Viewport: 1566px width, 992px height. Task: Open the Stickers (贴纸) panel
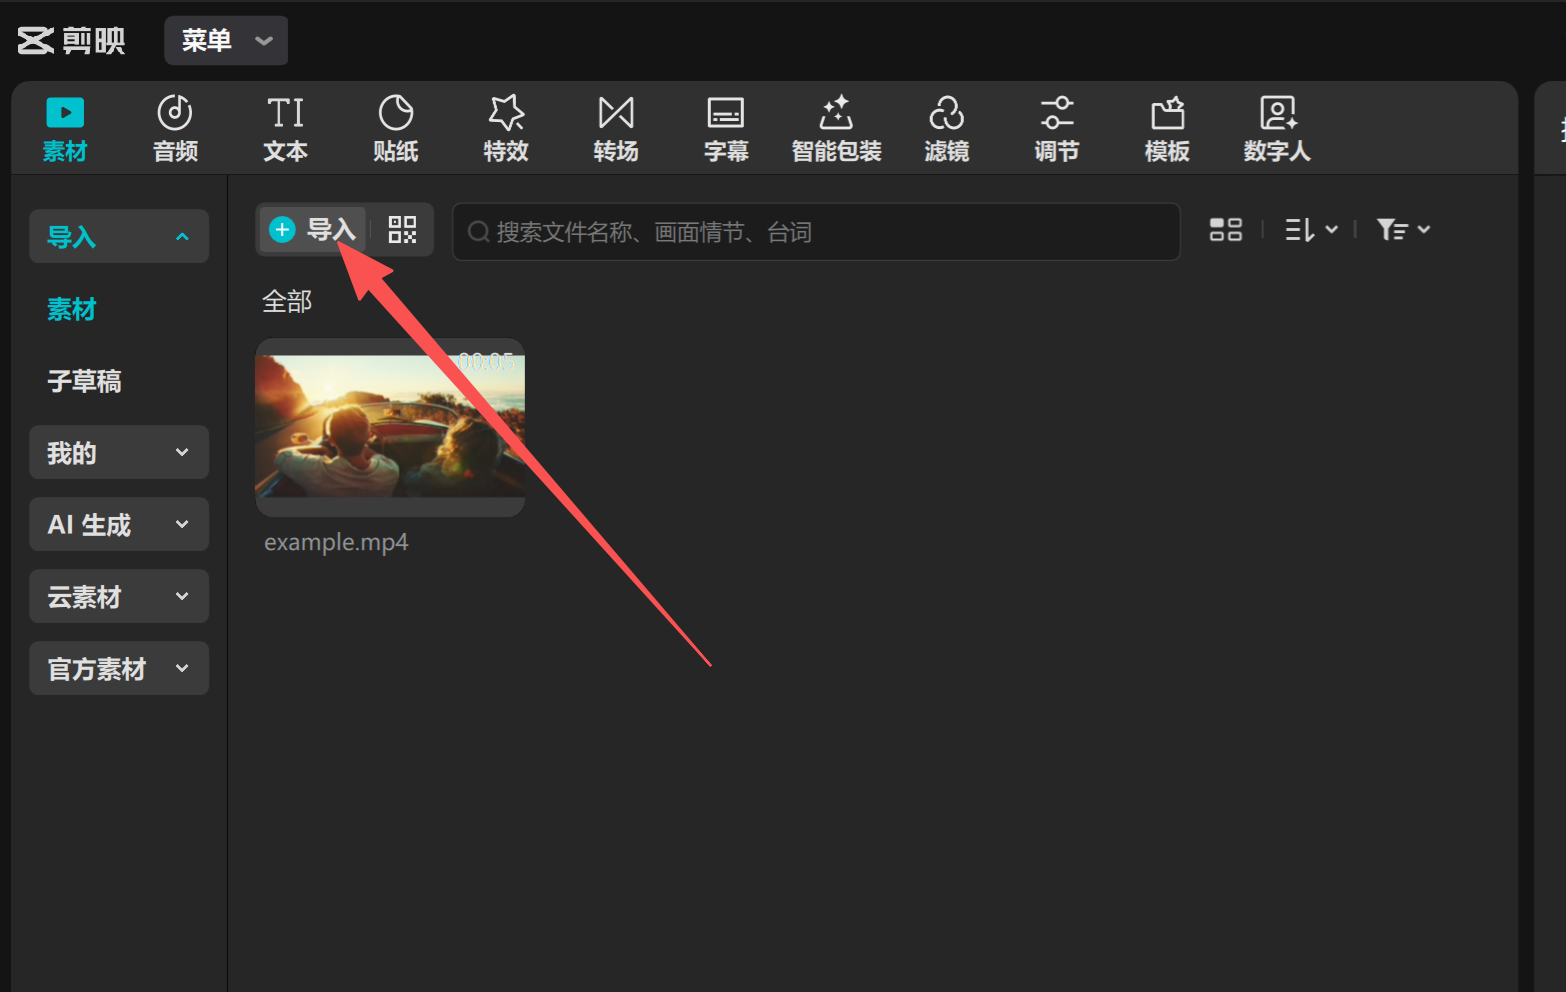[395, 128]
